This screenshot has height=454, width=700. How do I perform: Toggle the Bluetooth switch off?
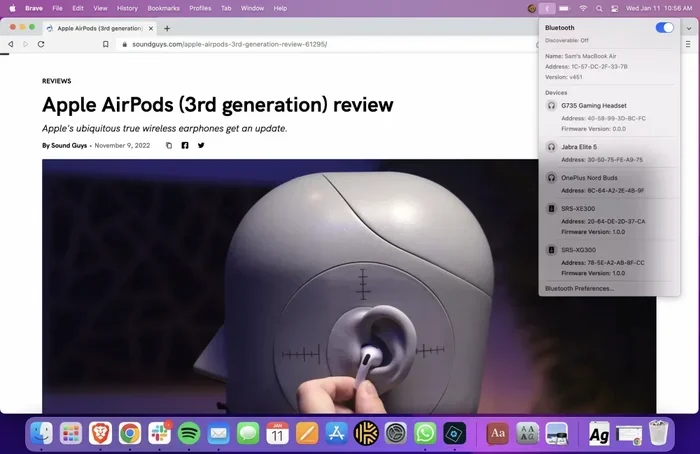[x=664, y=28]
